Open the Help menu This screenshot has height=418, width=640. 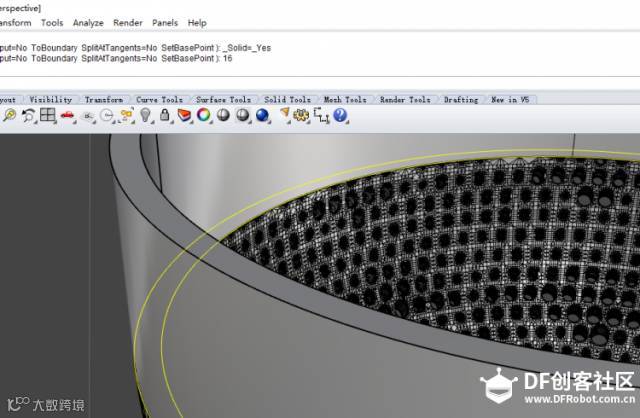(197, 23)
